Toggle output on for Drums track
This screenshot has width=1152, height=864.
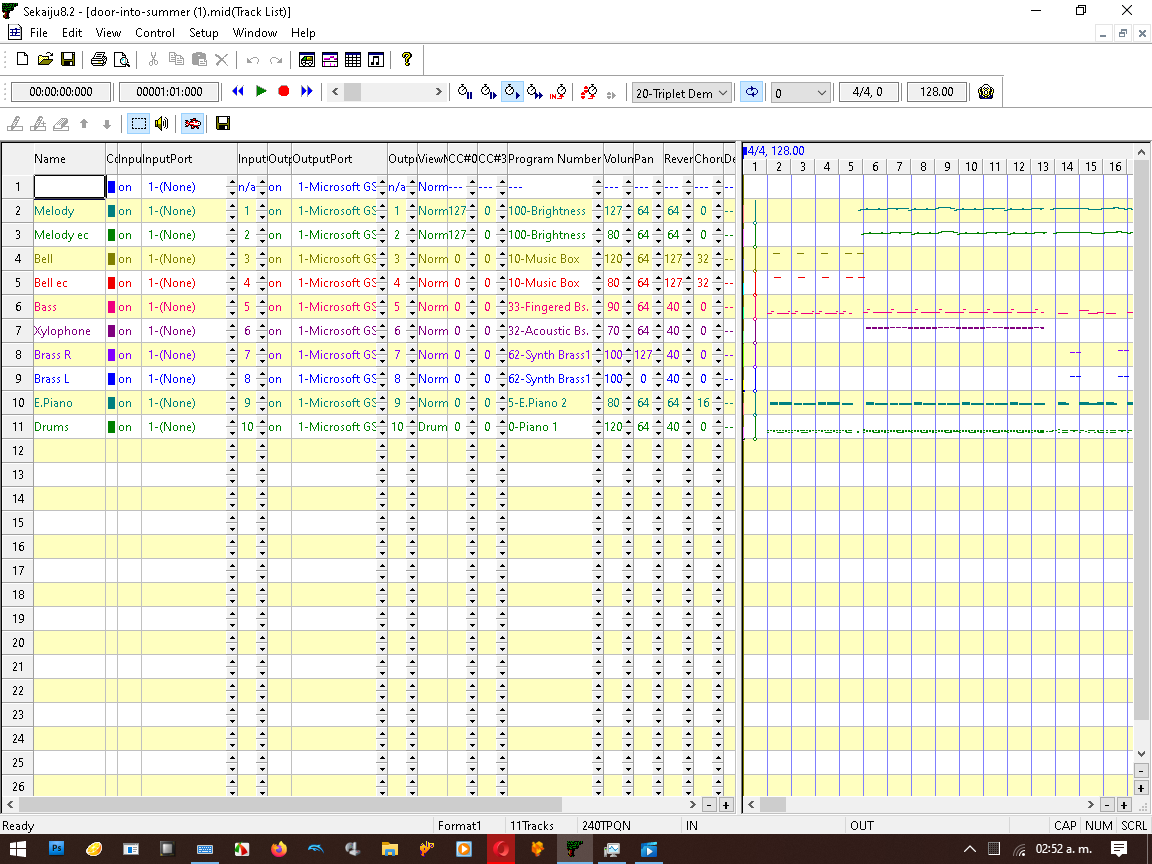275,427
